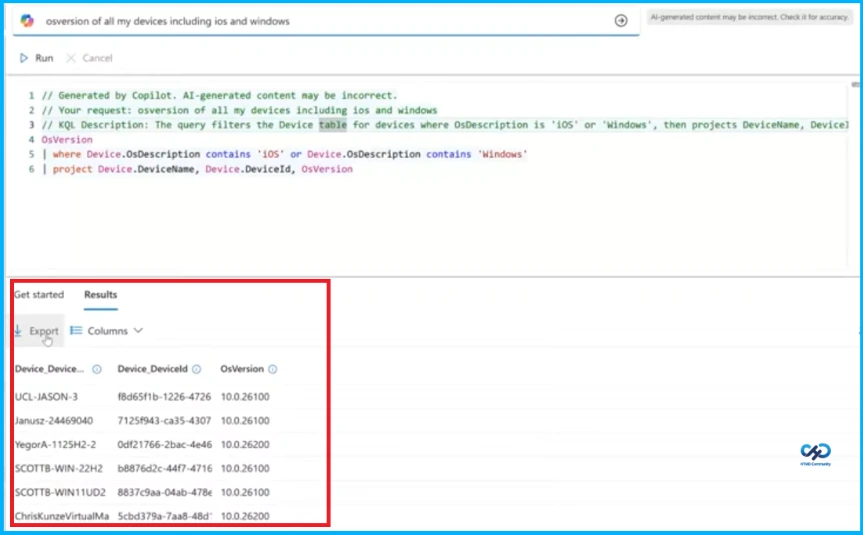Switch to the Get started tab

point(39,294)
